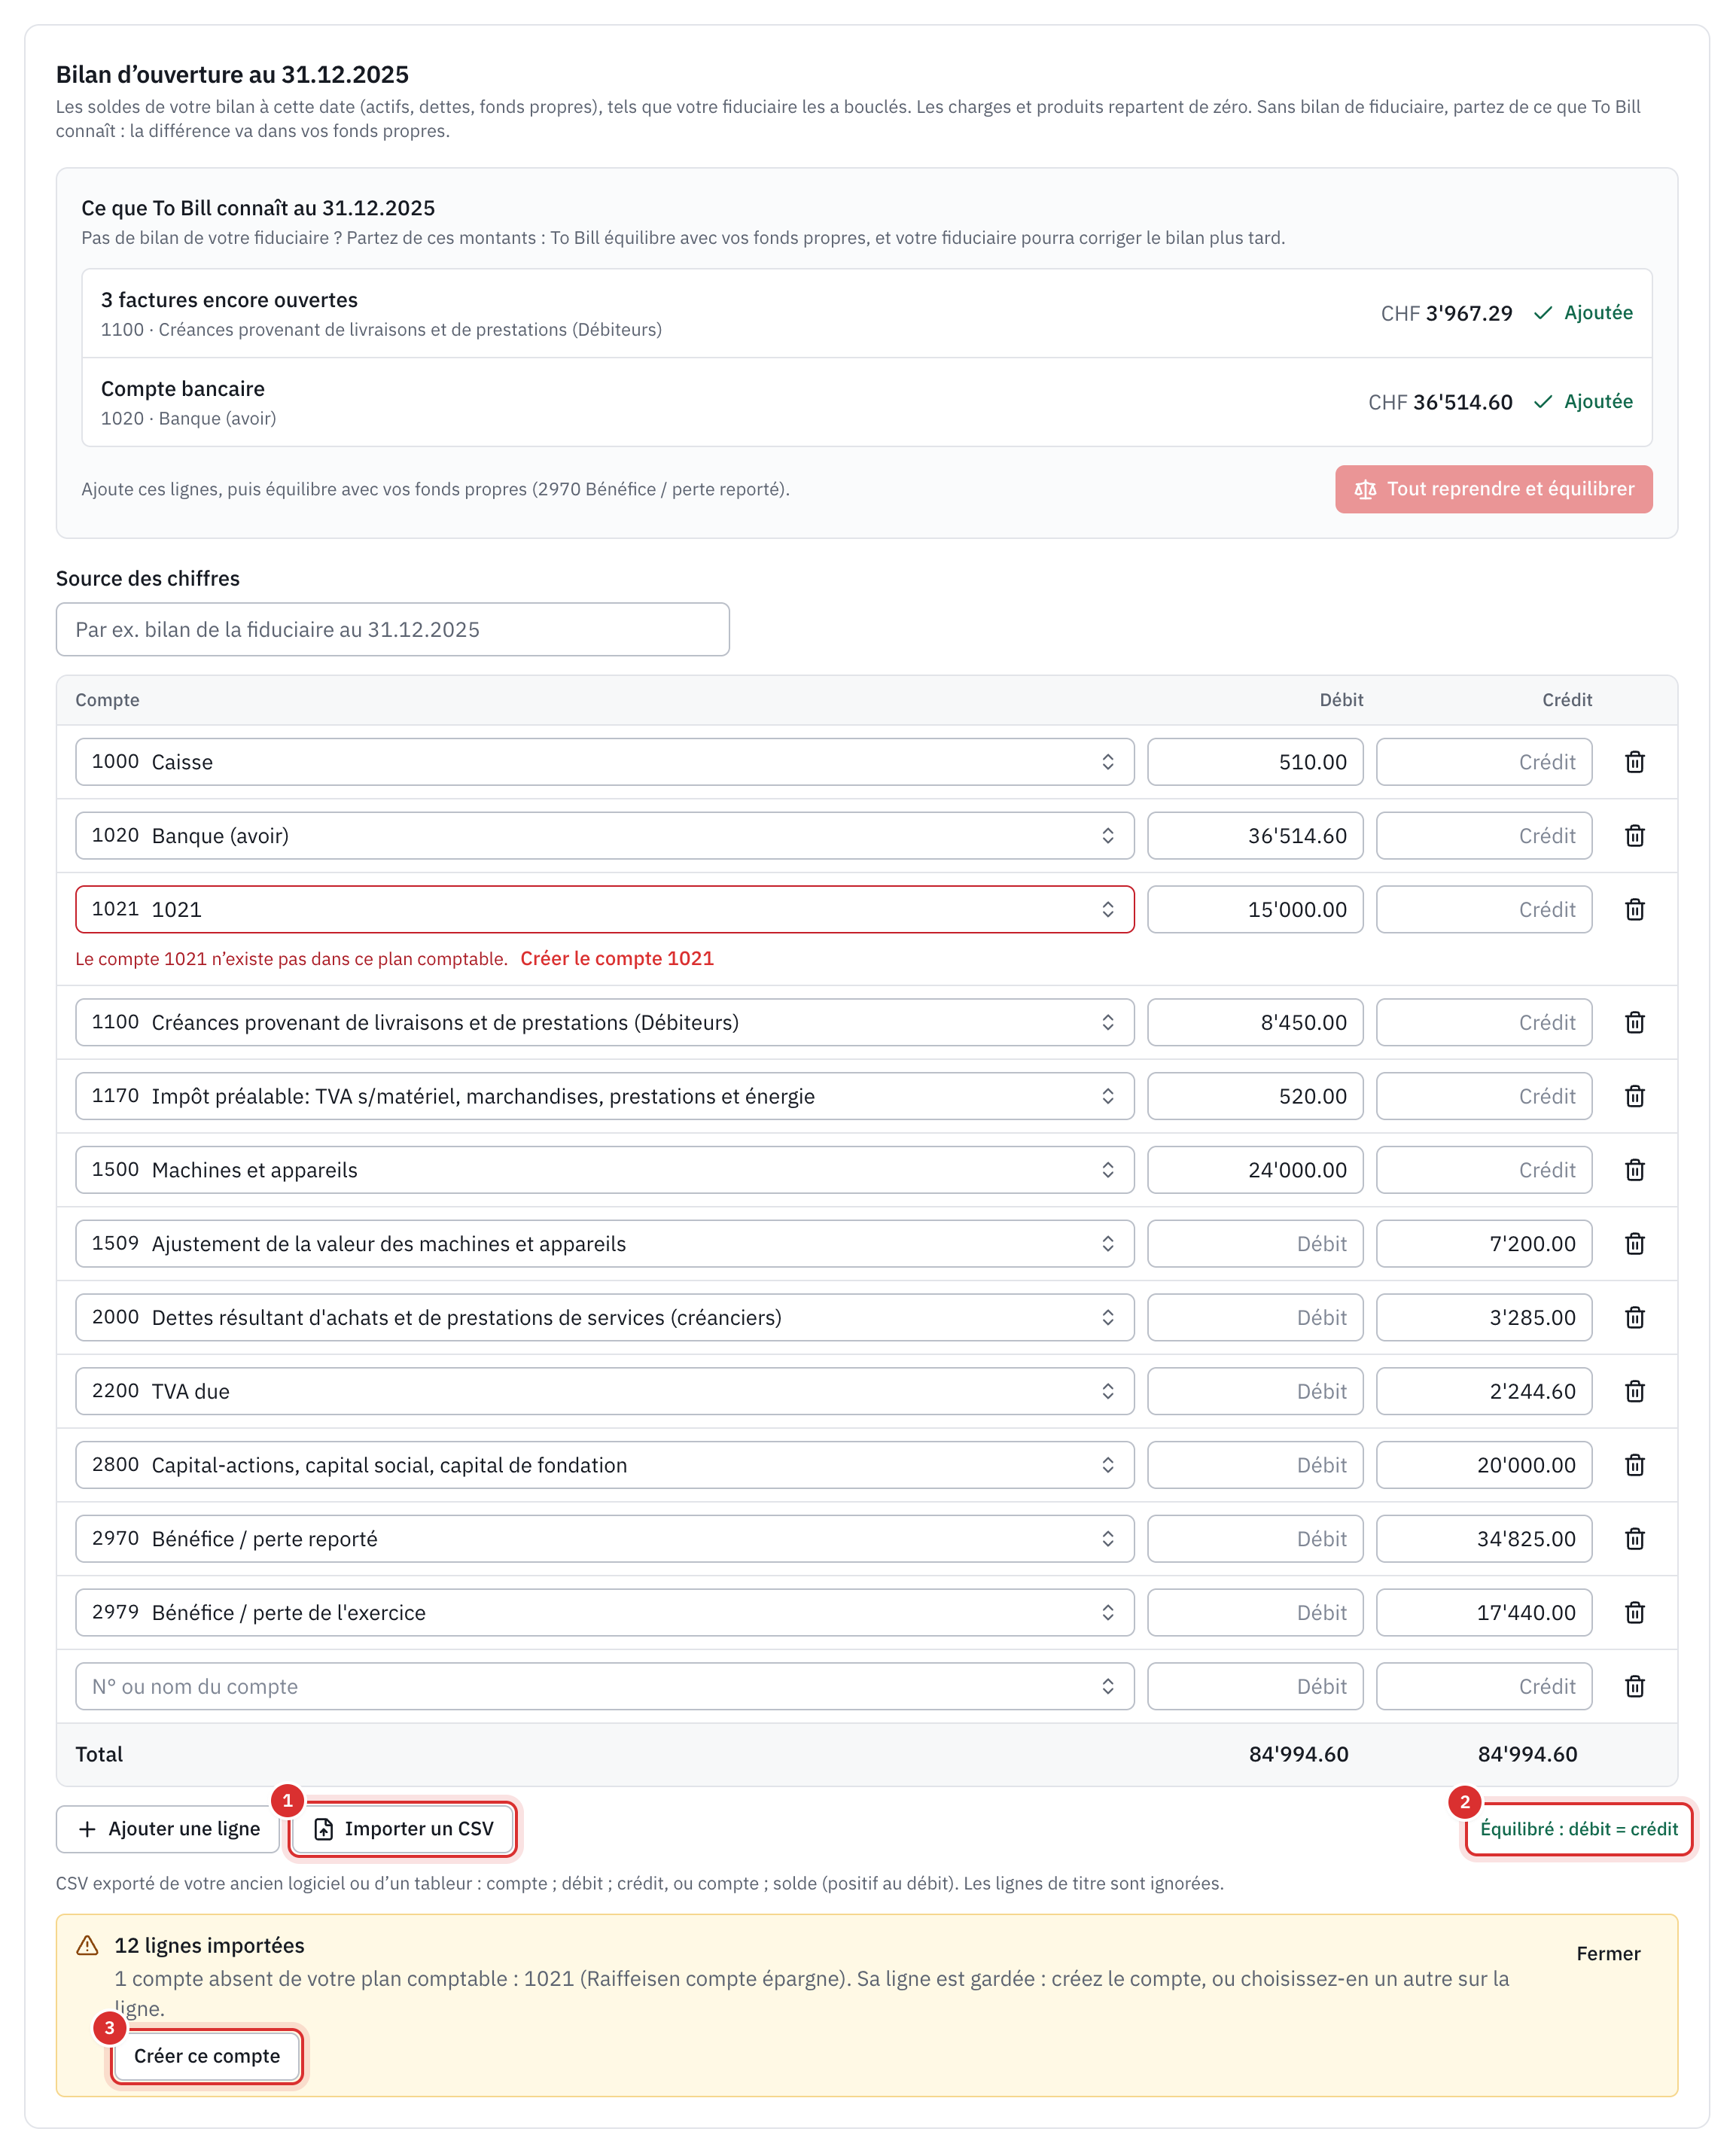The height and width of the screenshot is (2153, 1736).
Task: Close the import notice with 'Fermer'
Action: (x=1608, y=1954)
